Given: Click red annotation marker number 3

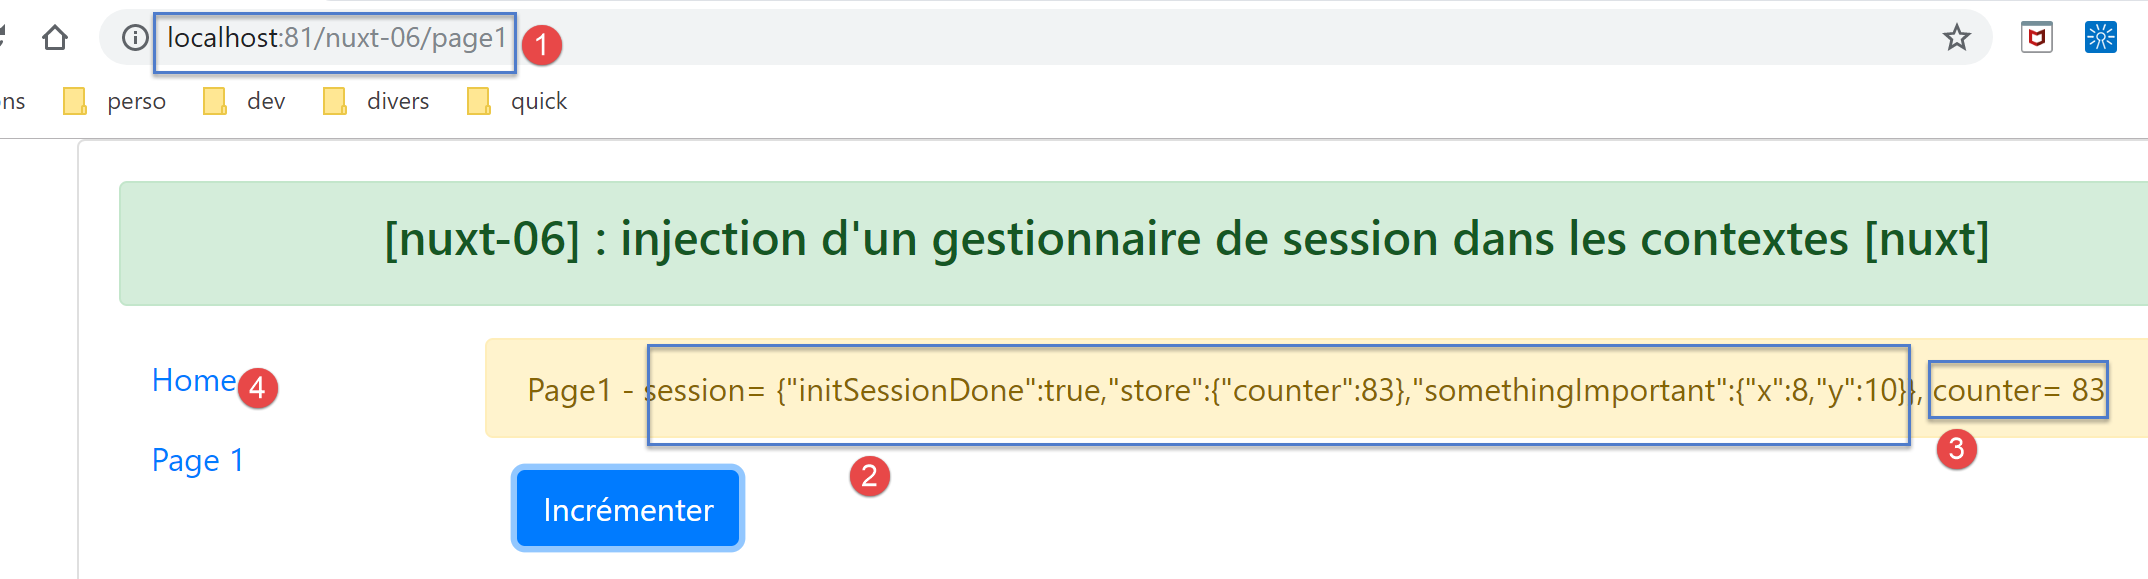Looking at the screenshot, I should [1956, 449].
